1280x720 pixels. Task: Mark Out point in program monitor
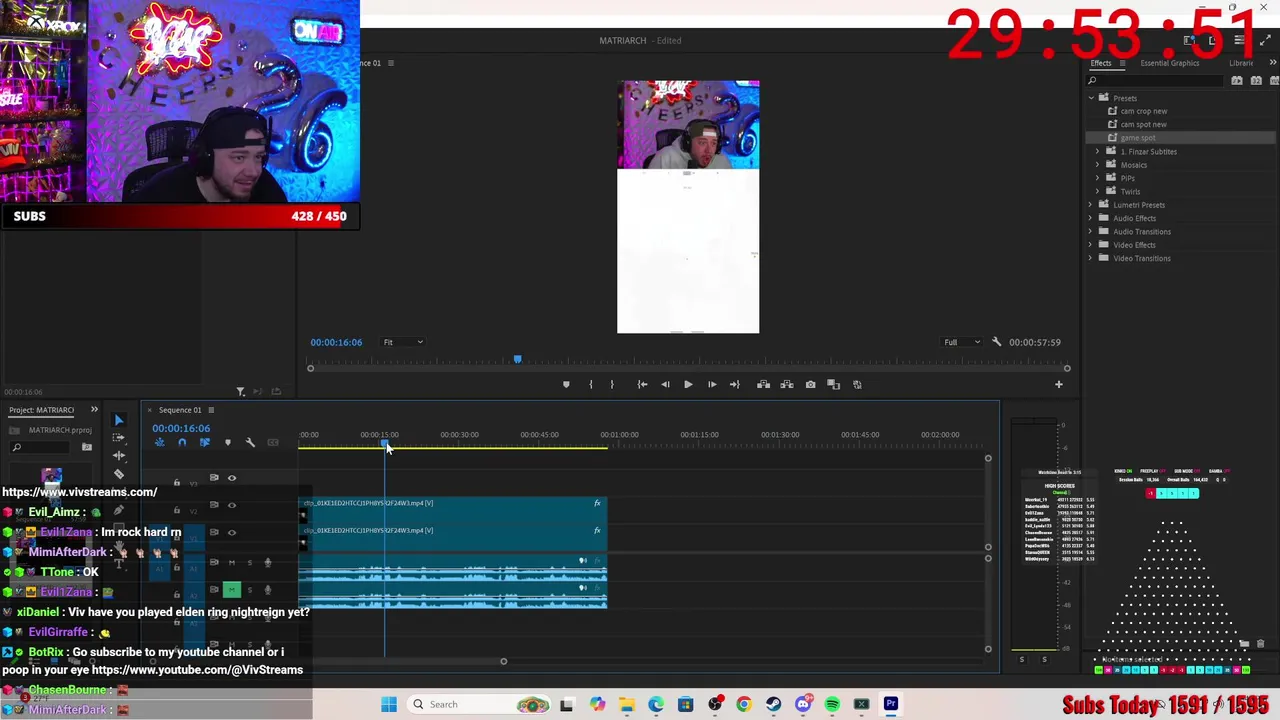(612, 384)
